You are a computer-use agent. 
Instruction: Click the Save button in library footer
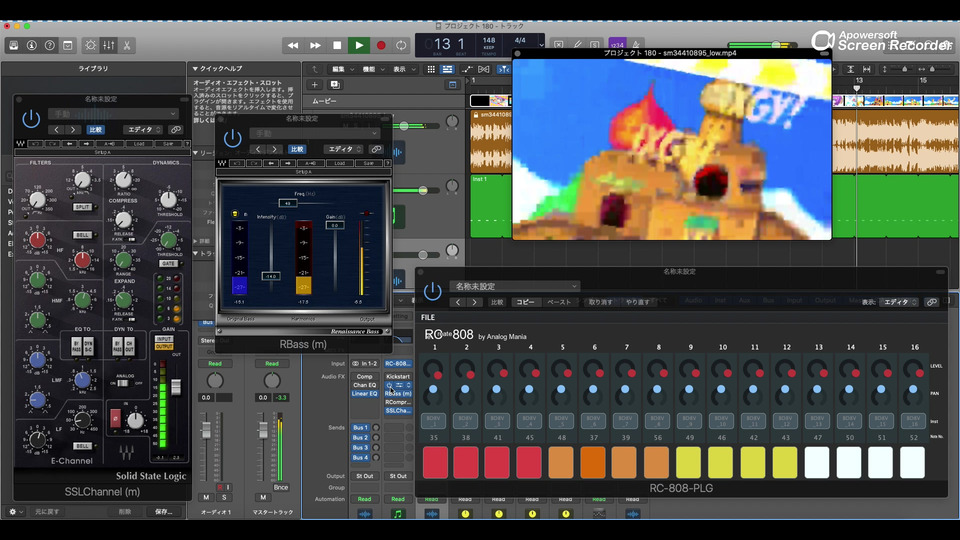coord(163,511)
